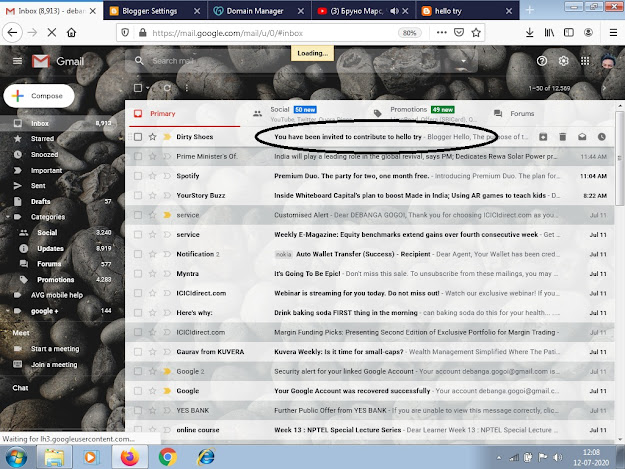
Task: Show search options dropdown in search bar
Action: (x=464, y=61)
